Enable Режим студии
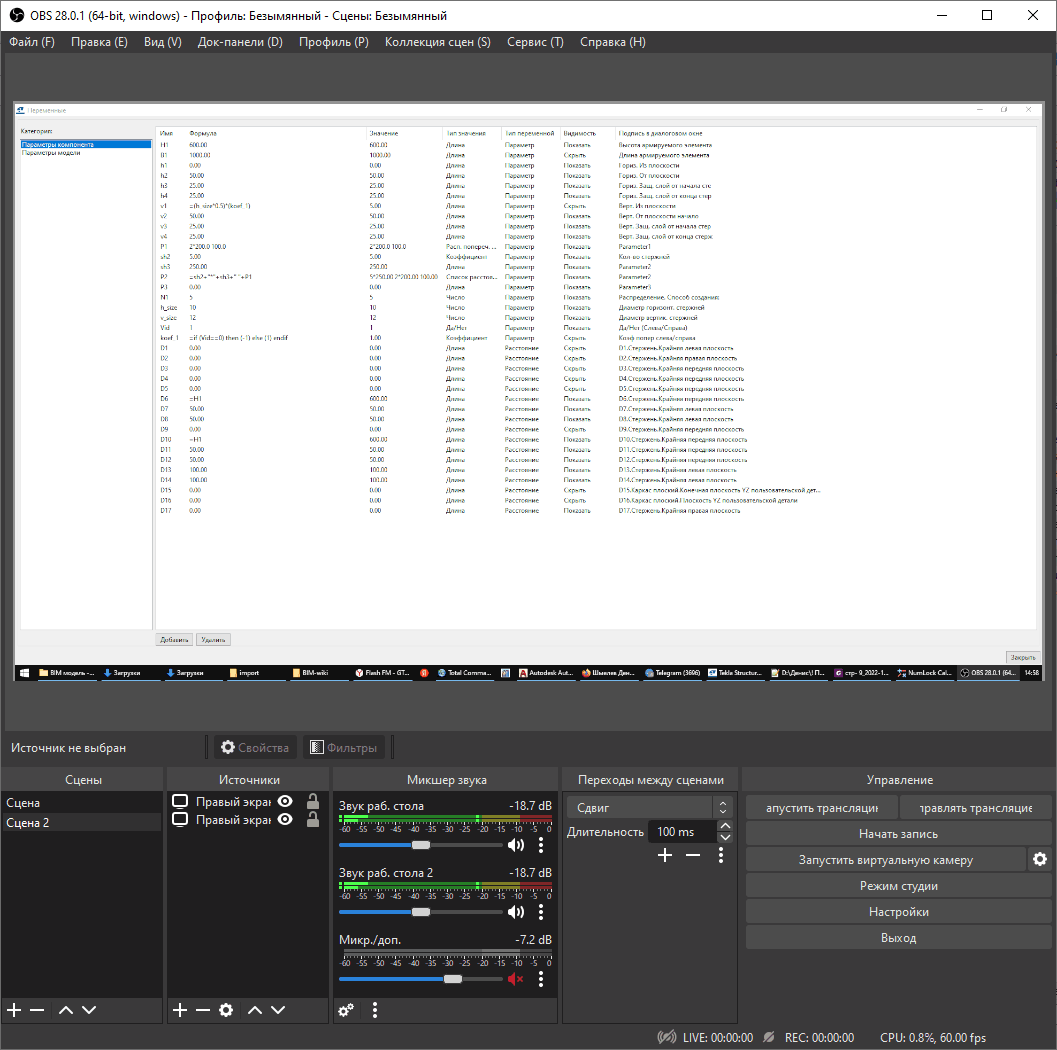Image resolution: width=1057 pixels, height=1050 pixels. [x=898, y=886]
